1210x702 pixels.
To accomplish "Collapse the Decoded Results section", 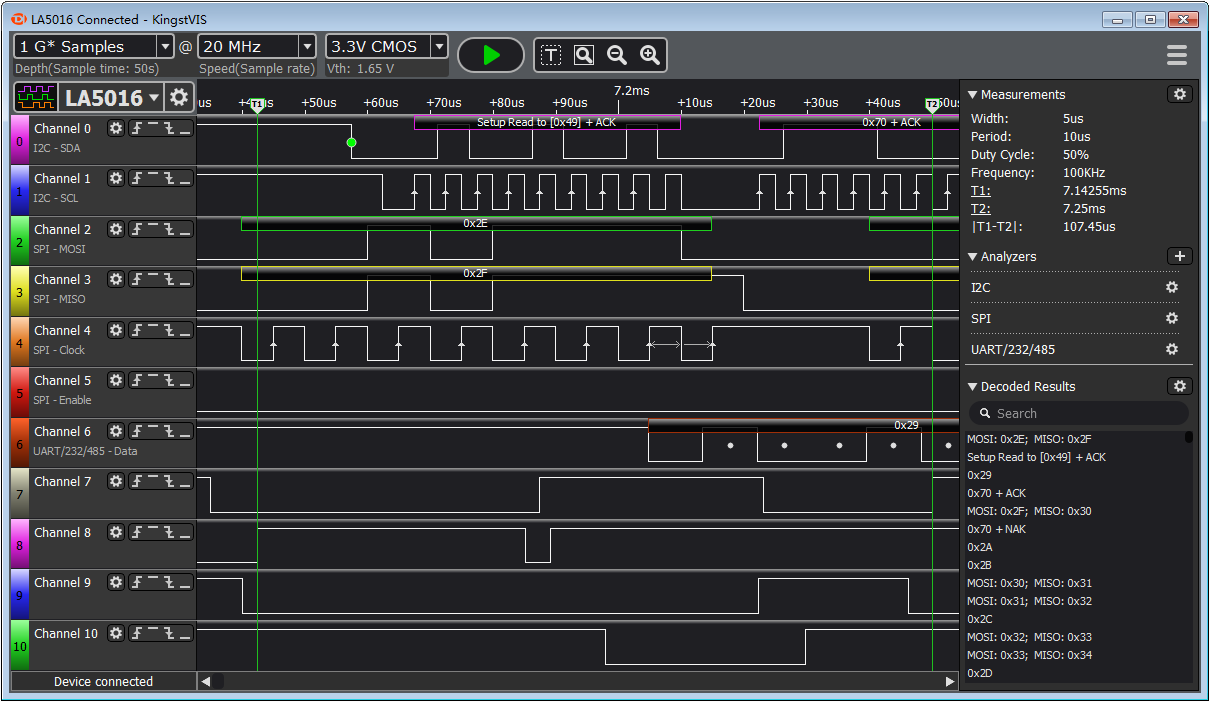I will (x=972, y=386).
